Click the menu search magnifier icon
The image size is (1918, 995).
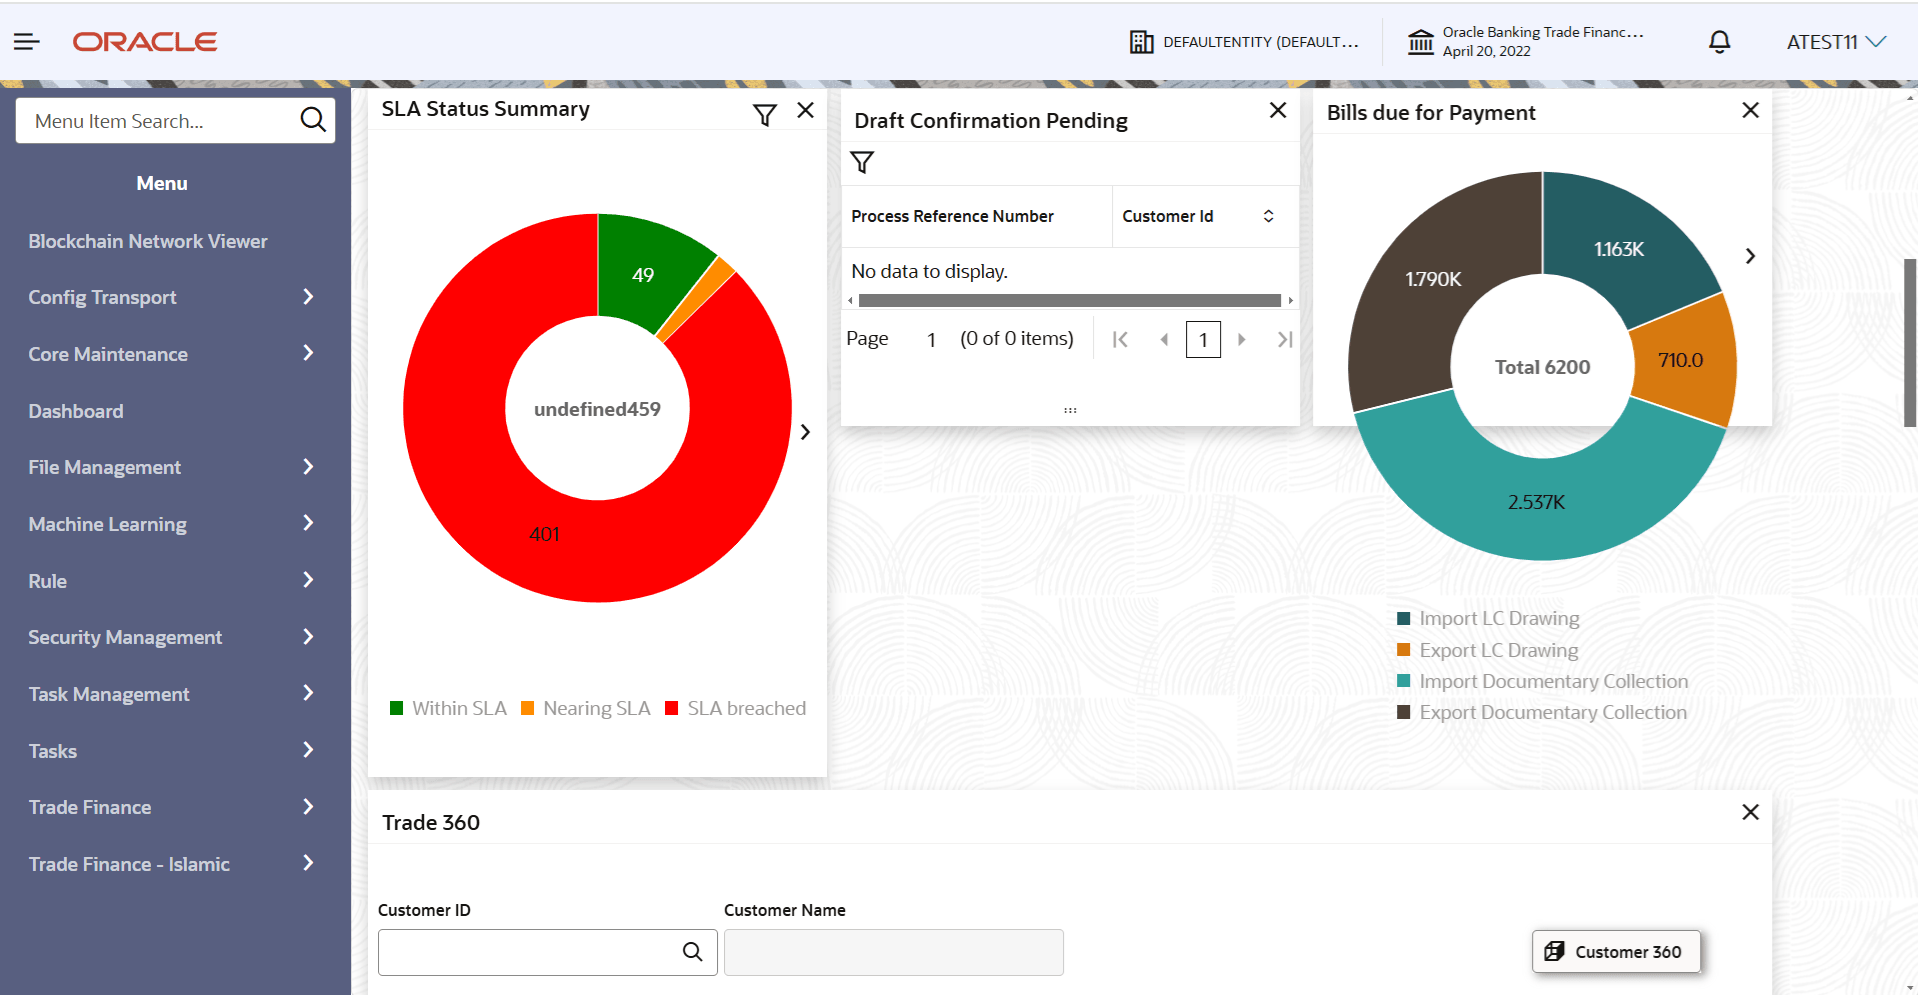coord(313,120)
